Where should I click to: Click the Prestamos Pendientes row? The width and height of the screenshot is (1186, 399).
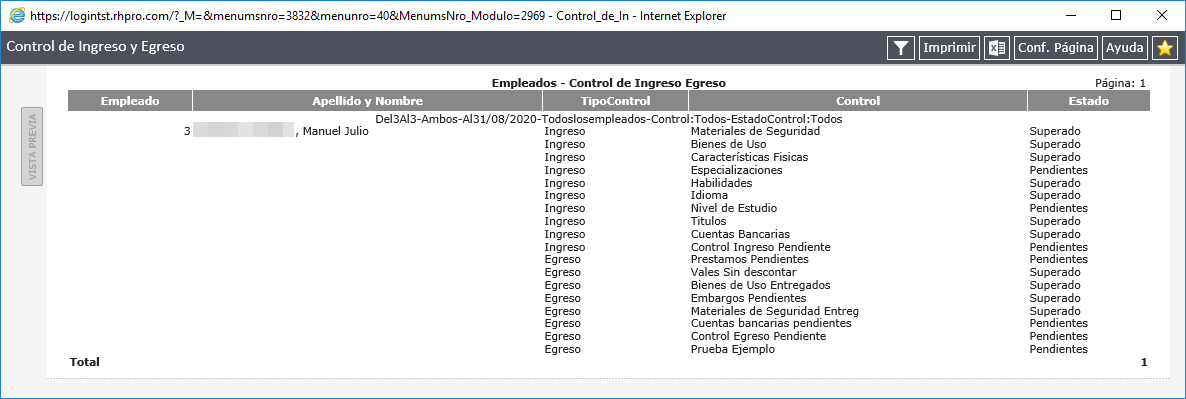[x=750, y=259]
